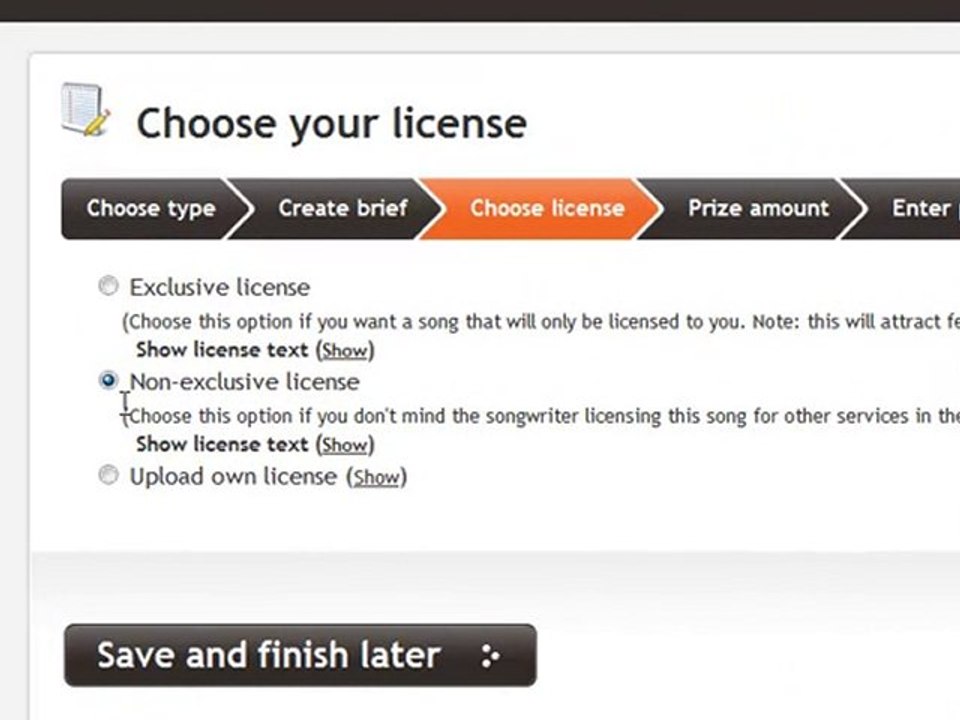Click the Non-exclusive license label text
Screen dimensions: 960x720
[245, 382]
